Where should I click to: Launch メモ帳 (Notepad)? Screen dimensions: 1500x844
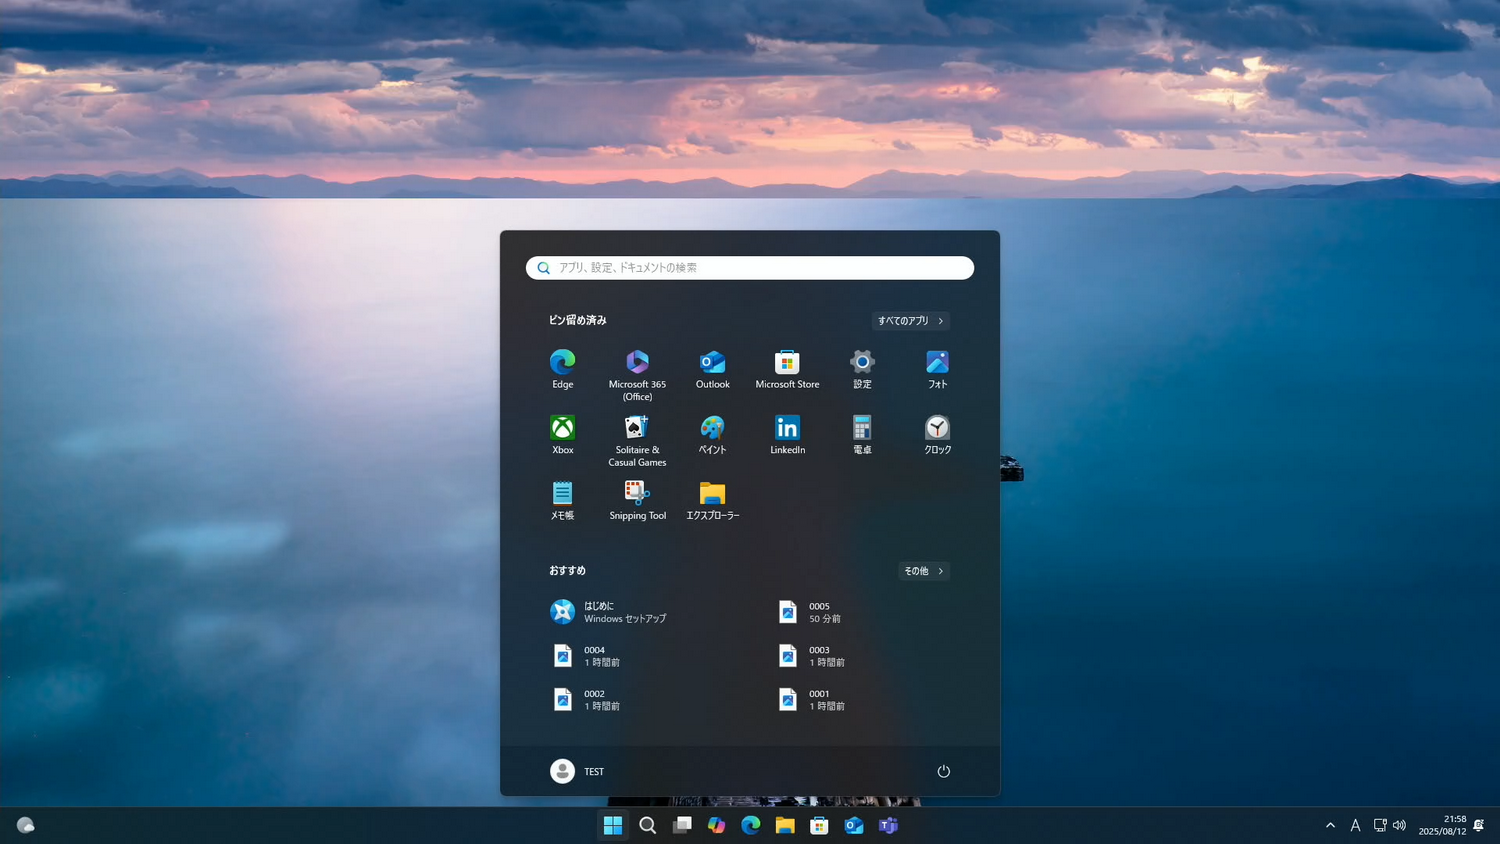(562, 495)
